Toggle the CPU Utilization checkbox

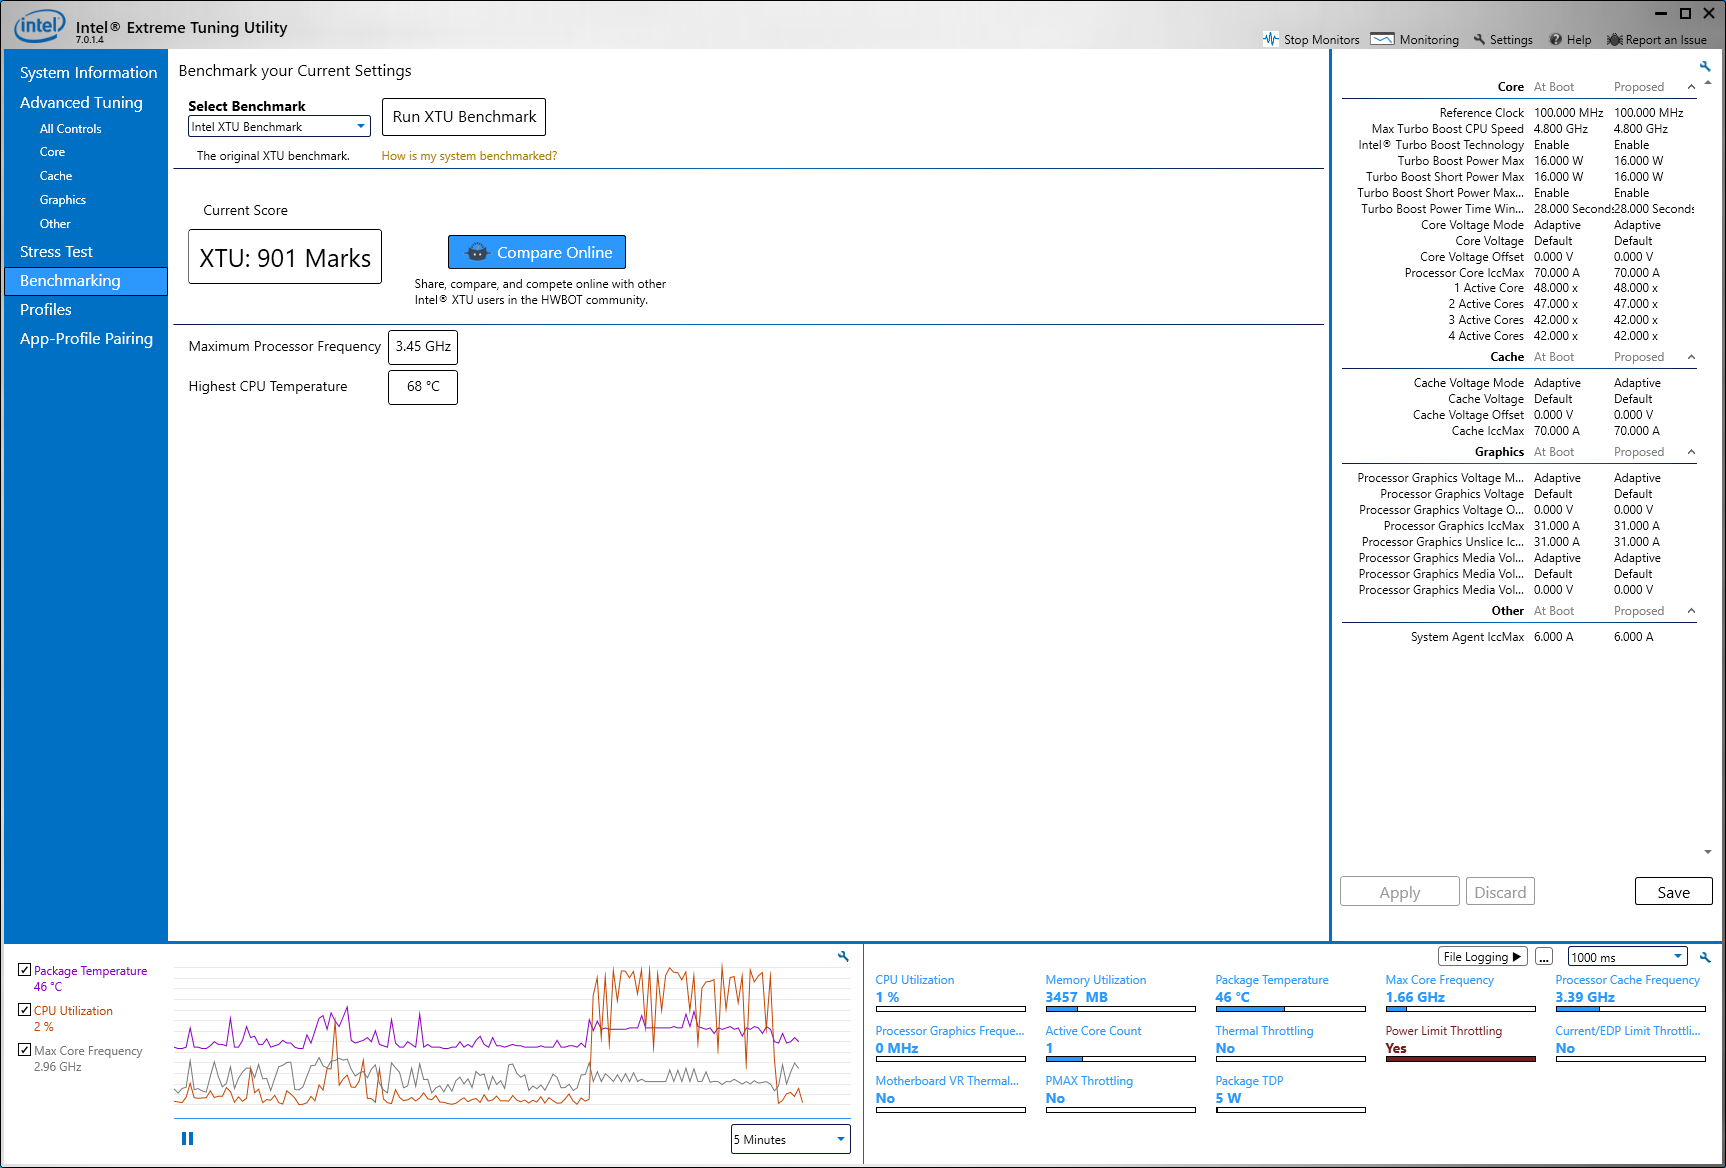point(24,1010)
